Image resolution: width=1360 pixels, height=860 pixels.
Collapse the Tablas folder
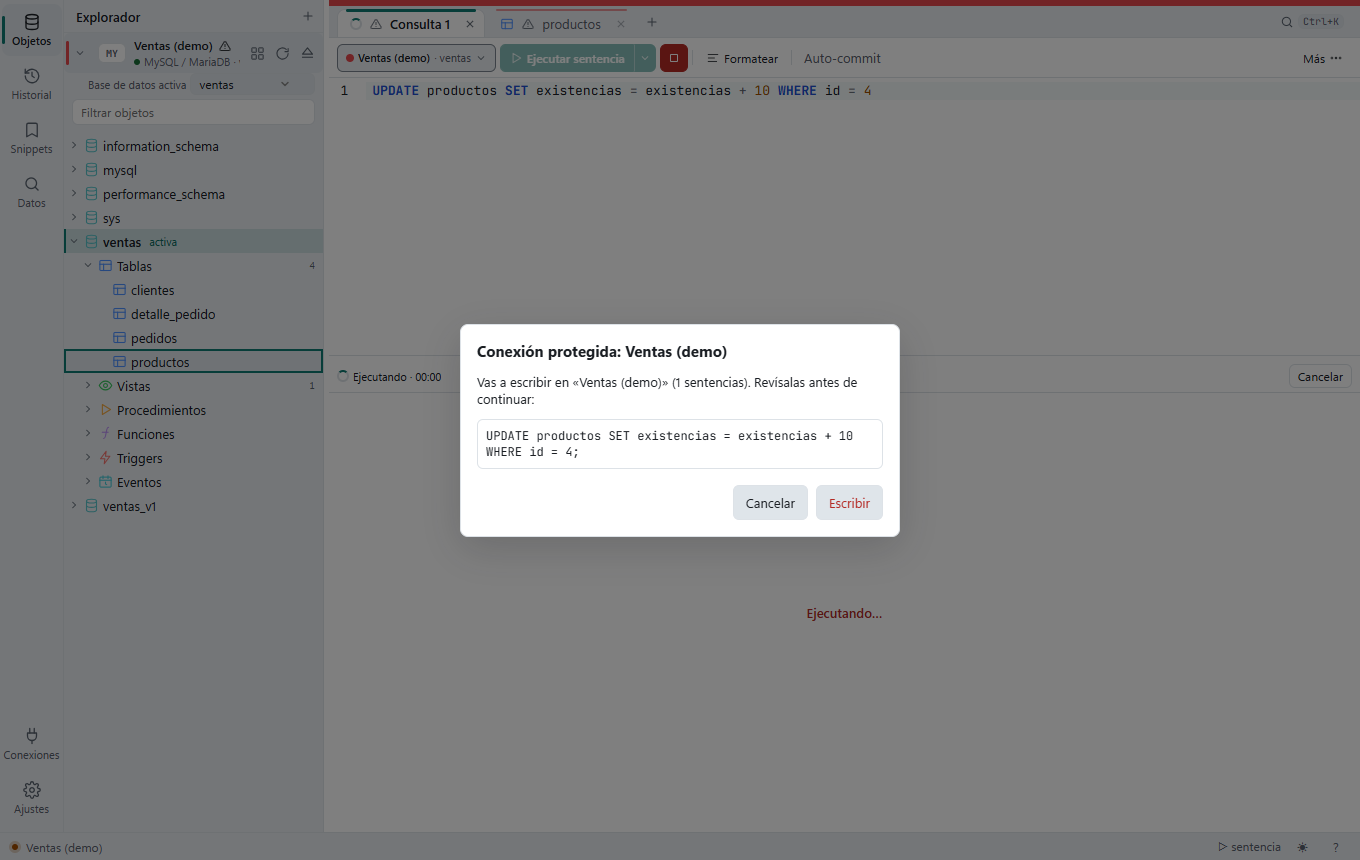[x=88, y=266]
